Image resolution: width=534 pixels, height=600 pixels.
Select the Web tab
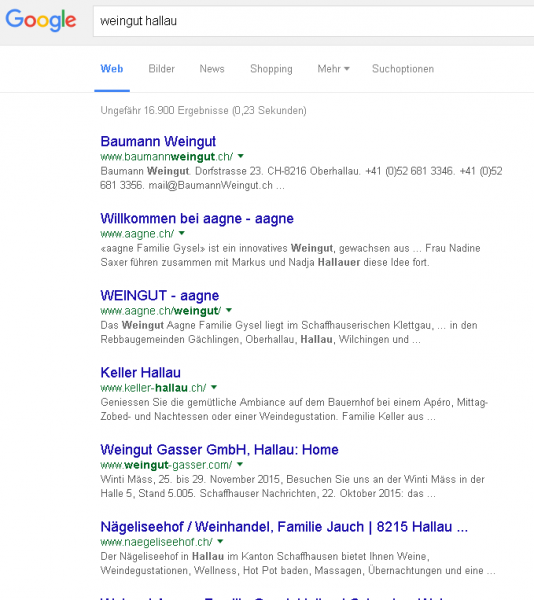click(x=112, y=69)
